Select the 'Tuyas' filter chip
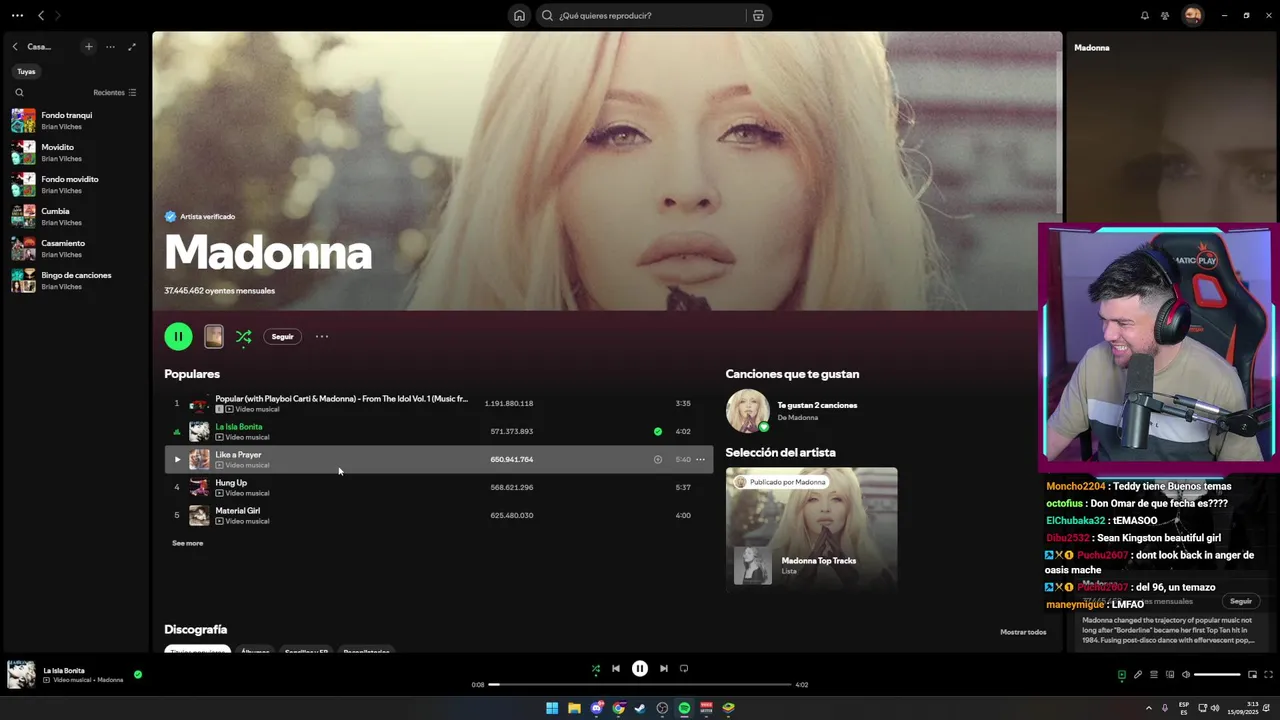The width and height of the screenshot is (1280, 720). [x=26, y=71]
